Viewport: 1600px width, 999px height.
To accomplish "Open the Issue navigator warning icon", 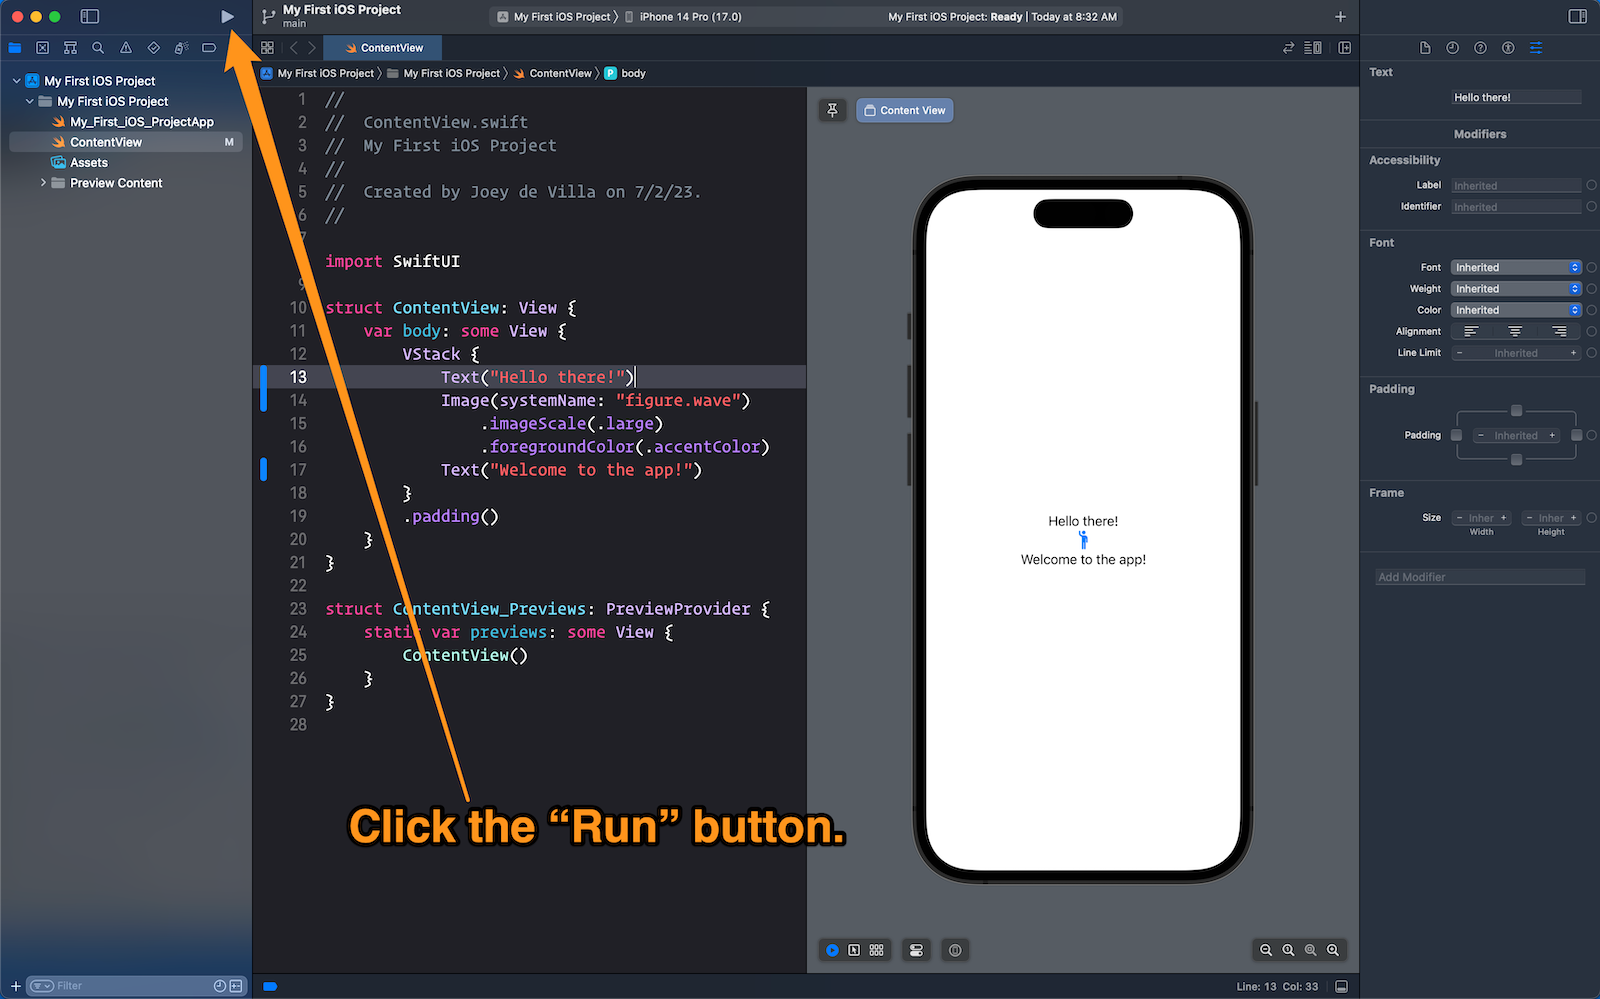I will pos(126,47).
